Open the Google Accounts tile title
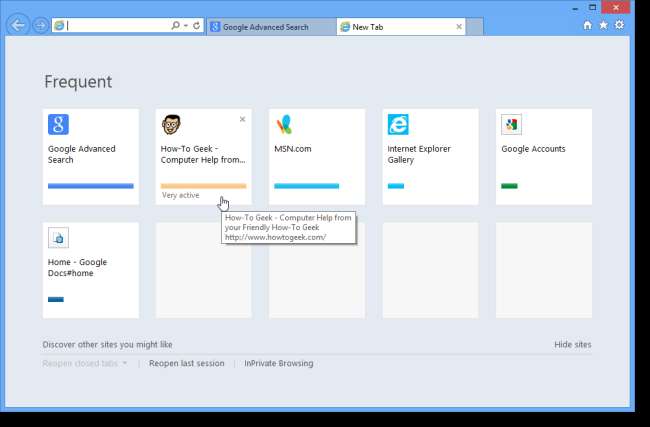Image resolution: width=650 pixels, height=427 pixels. [x=533, y=149]
